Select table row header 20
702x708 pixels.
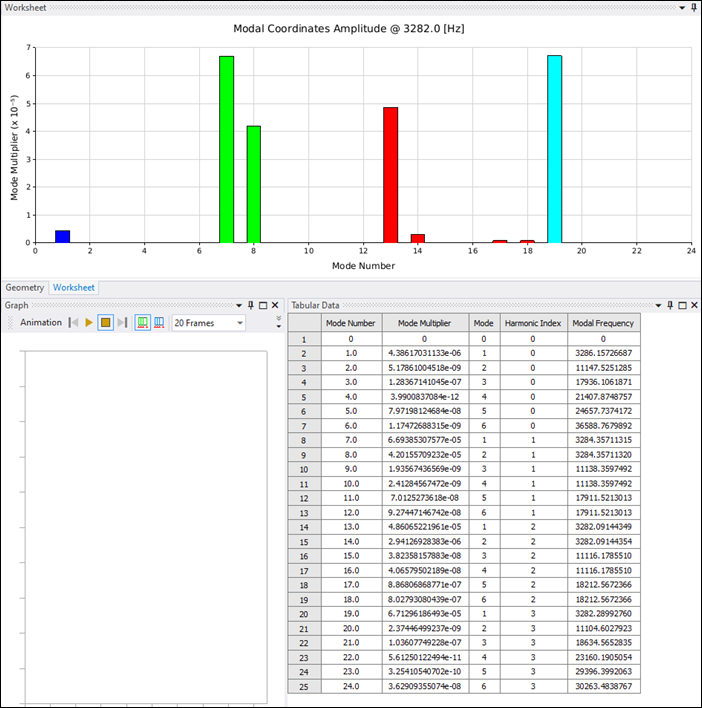click(304, 614)
